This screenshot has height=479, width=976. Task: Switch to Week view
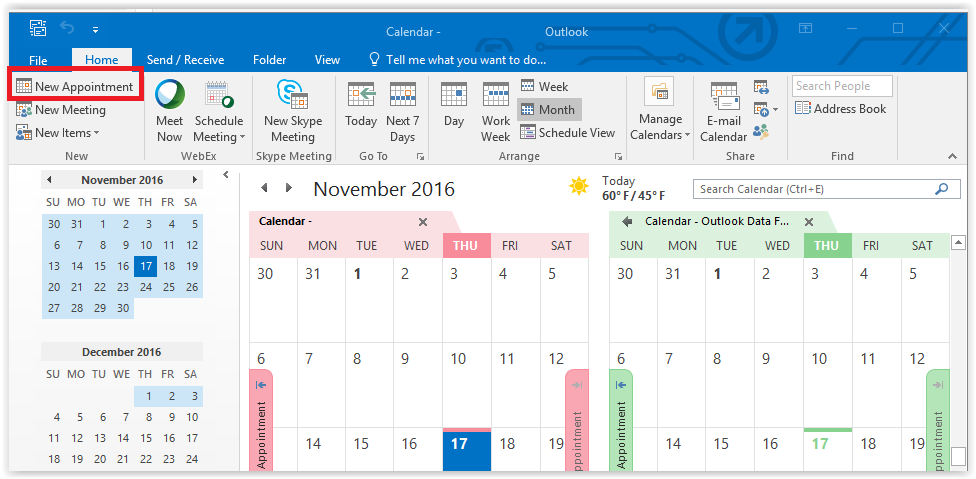coord(544,86)
